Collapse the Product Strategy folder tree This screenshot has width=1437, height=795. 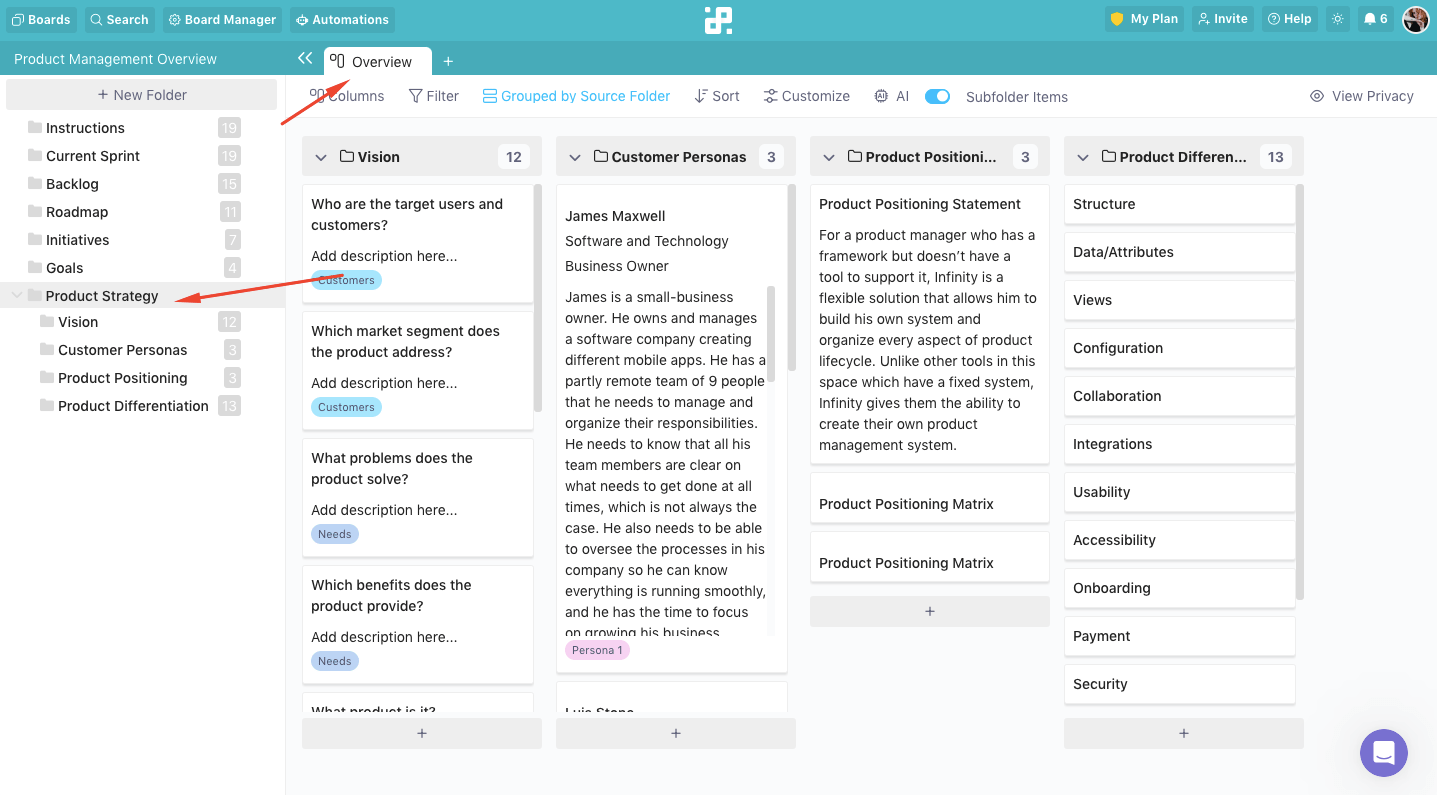[x=16, y=295]
